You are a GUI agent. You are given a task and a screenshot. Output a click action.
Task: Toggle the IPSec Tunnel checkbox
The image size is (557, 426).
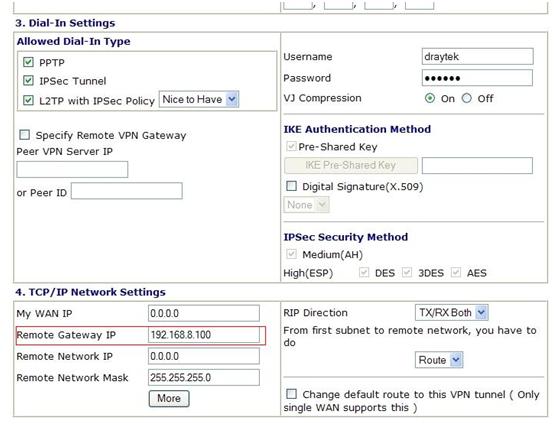[28, 81]
